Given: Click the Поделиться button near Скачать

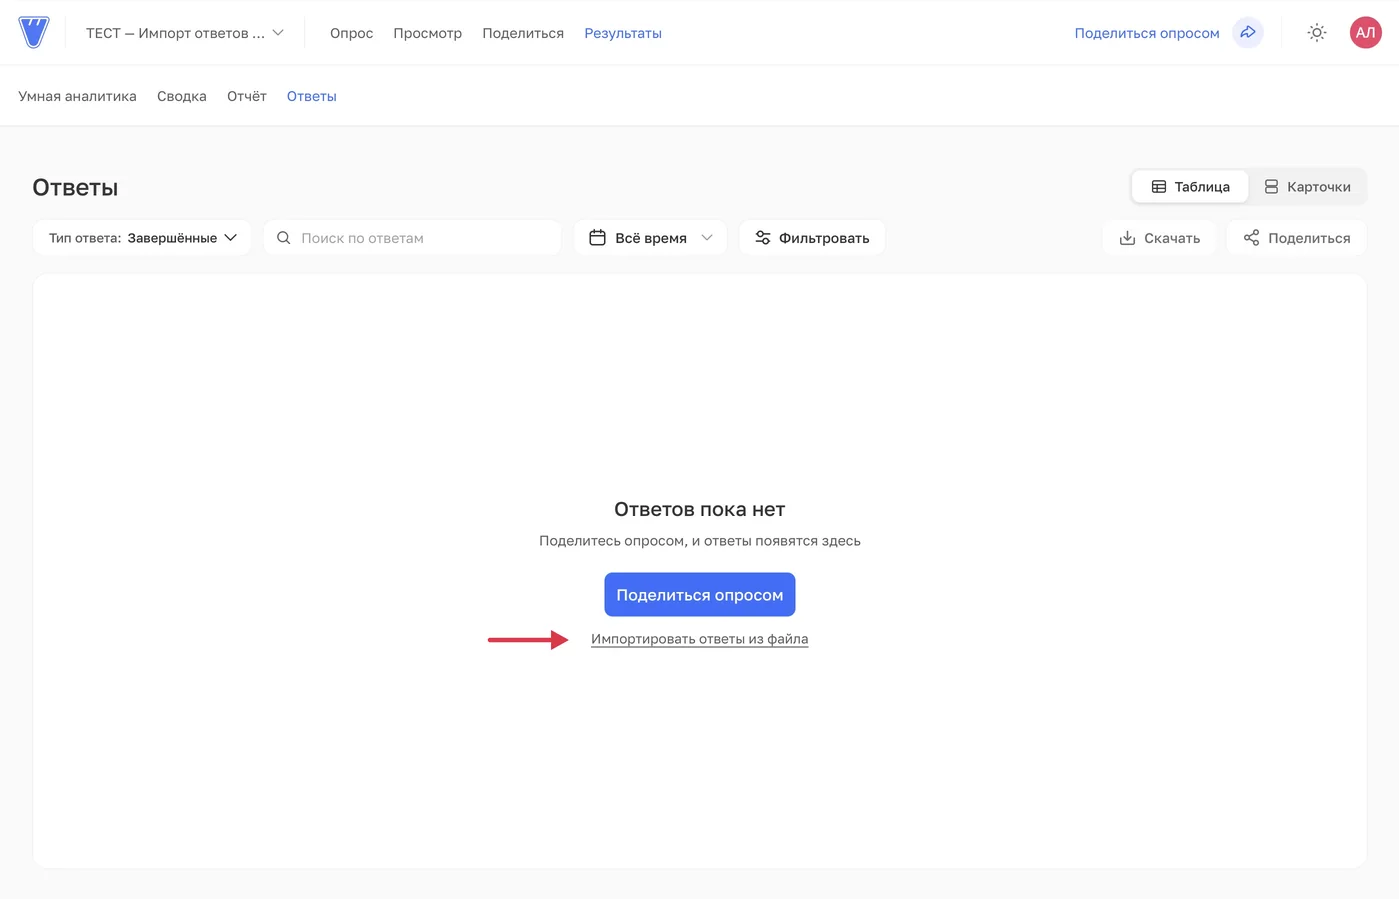Looking at the screenshot, I should click(x=1297, y=238).
